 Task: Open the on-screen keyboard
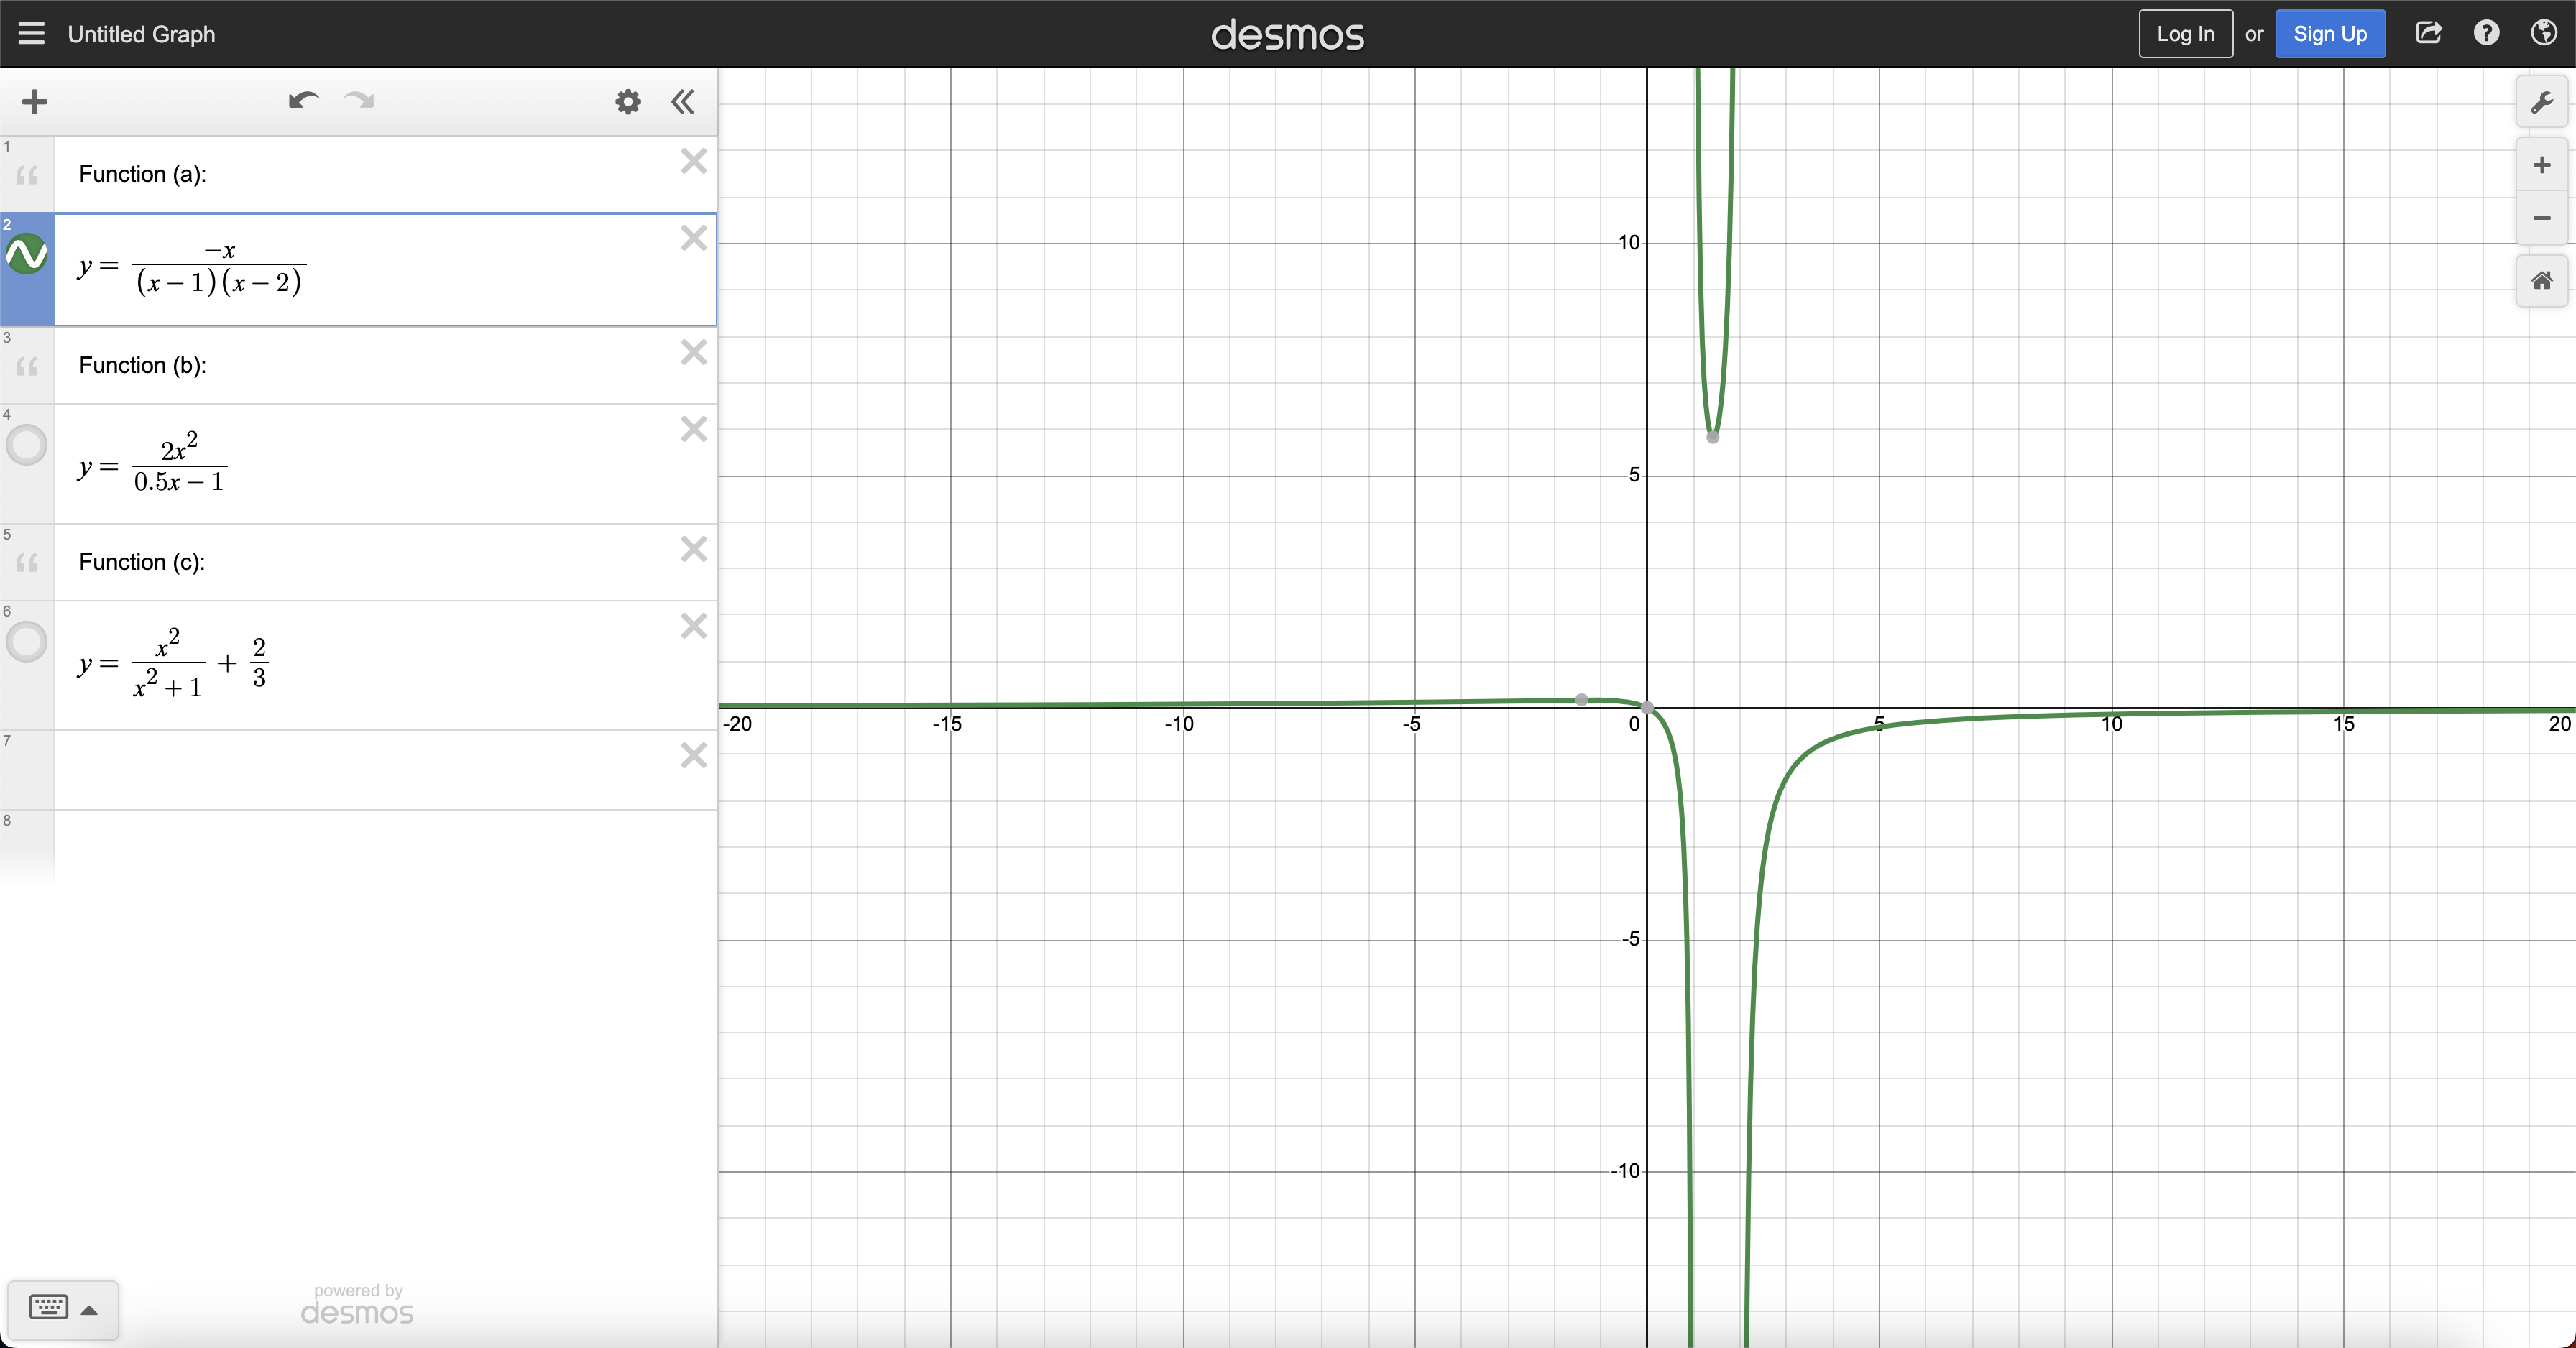(x=48, y=1307)
